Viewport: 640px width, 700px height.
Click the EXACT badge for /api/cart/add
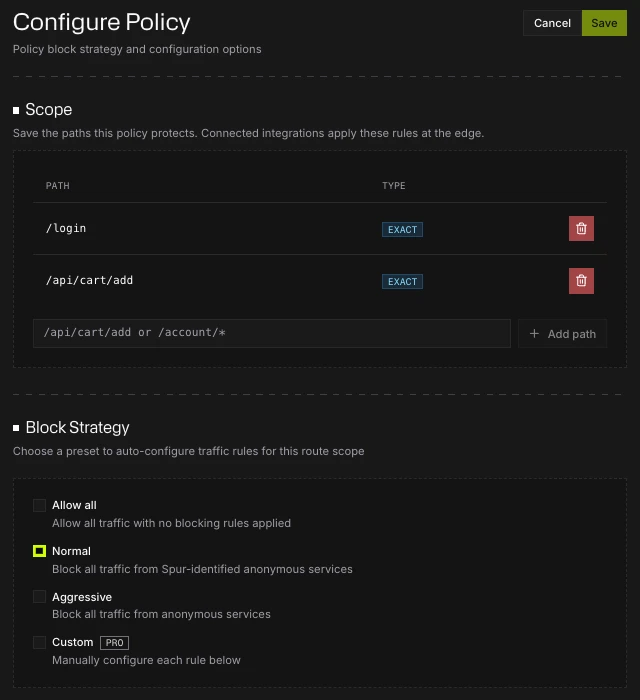pos(402,282)
